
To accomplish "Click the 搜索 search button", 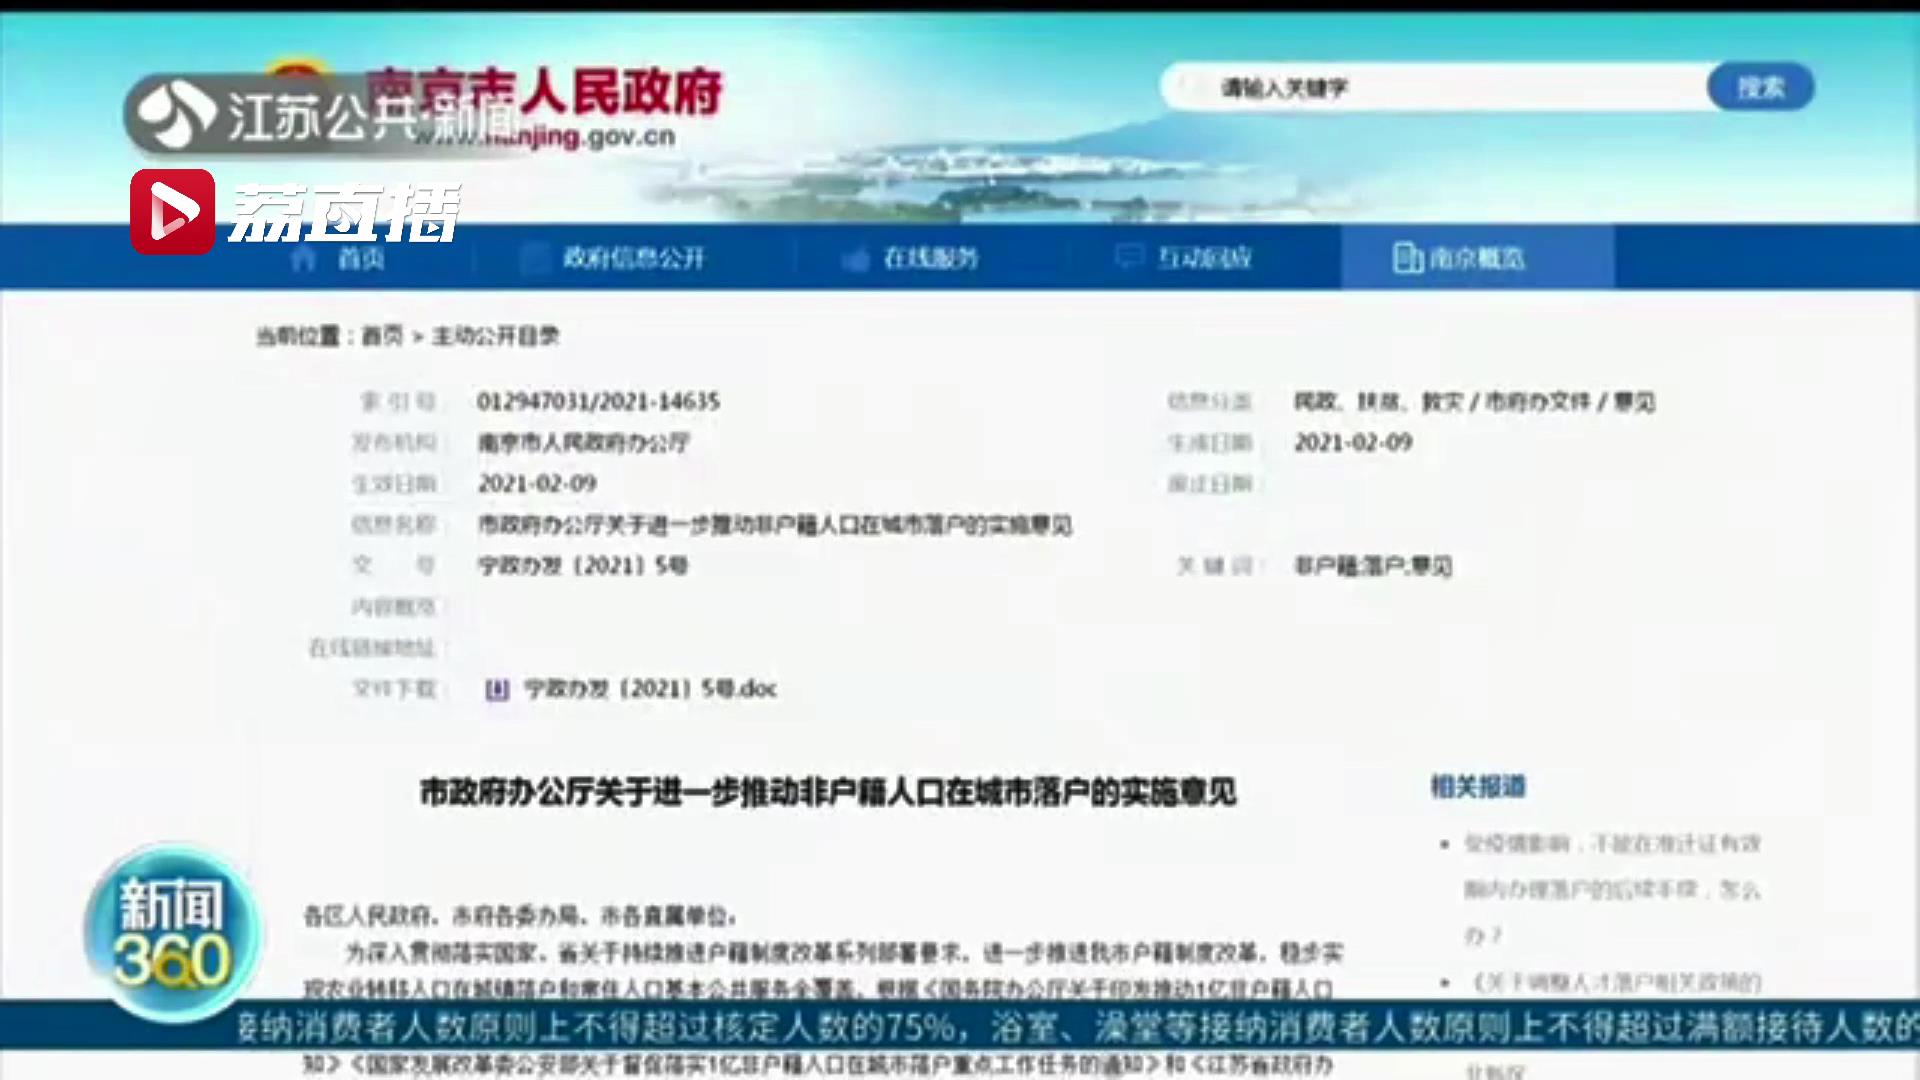I will point(1761,87).
